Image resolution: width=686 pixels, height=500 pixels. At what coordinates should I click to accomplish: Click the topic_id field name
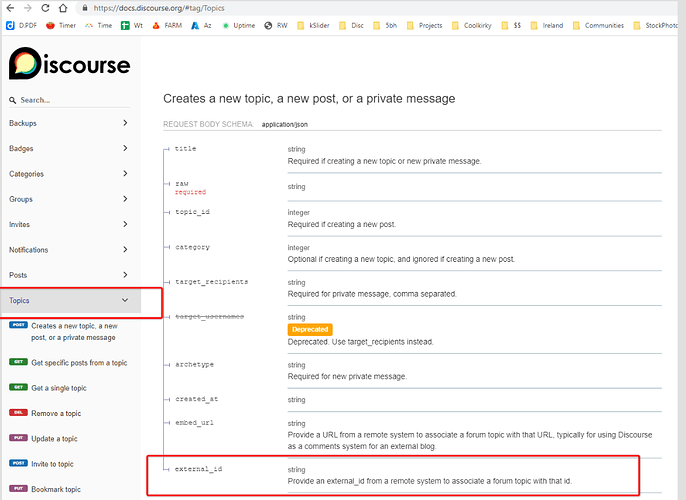pos(192,212)
